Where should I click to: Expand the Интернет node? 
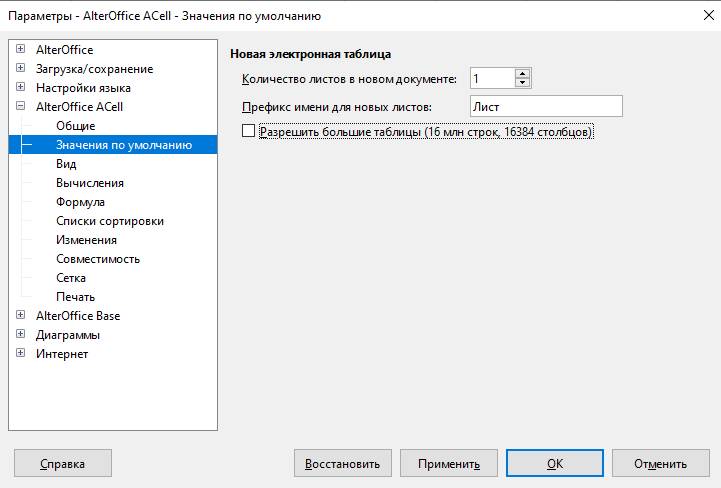coord(21,353)
